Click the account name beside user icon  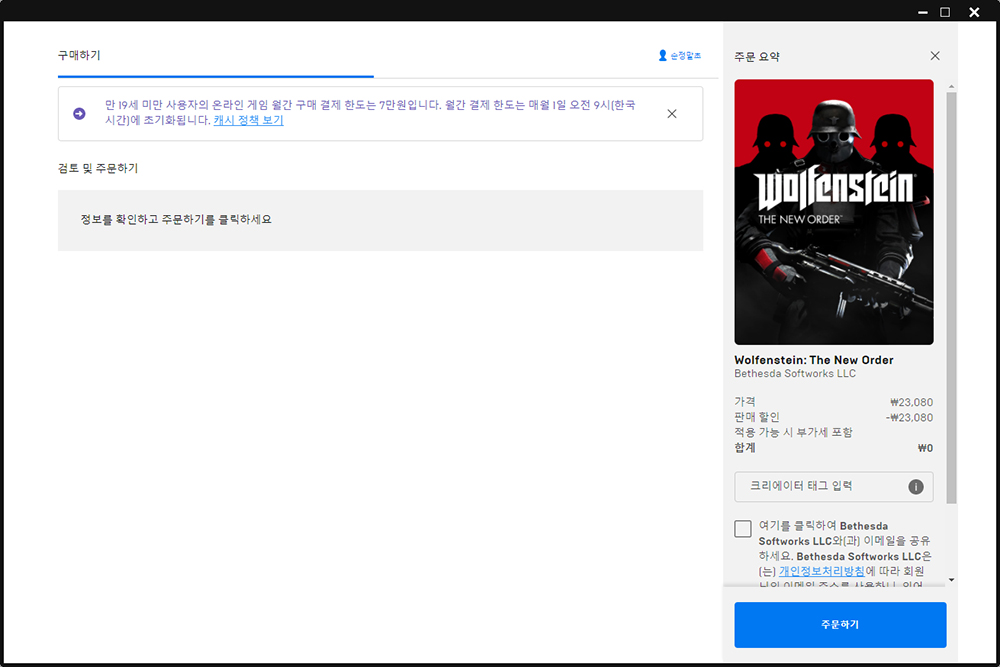pyautogui.click(x=686, y=56)
